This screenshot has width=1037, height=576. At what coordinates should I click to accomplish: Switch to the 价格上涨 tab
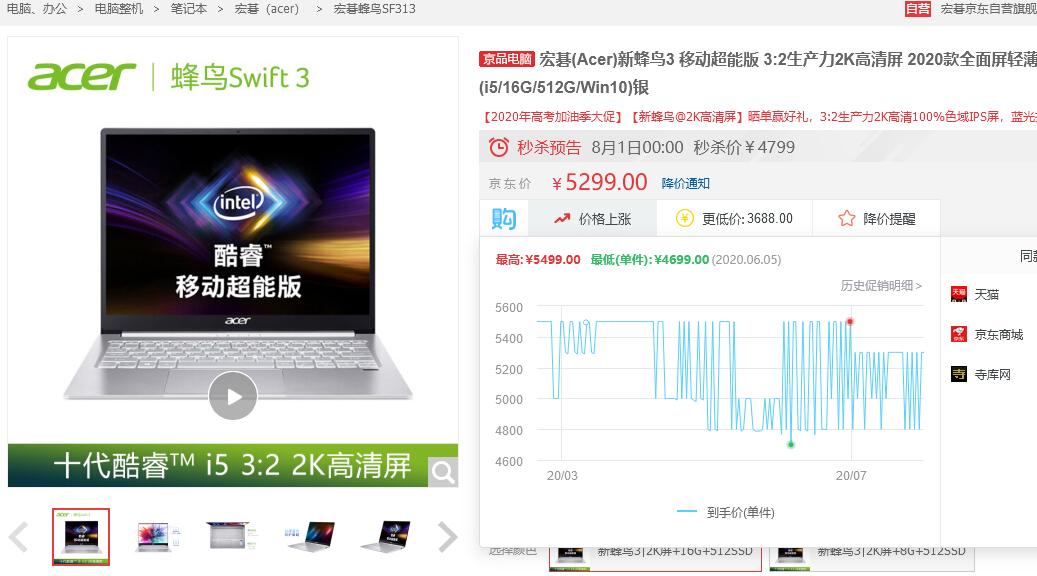[x=593, y=219]
